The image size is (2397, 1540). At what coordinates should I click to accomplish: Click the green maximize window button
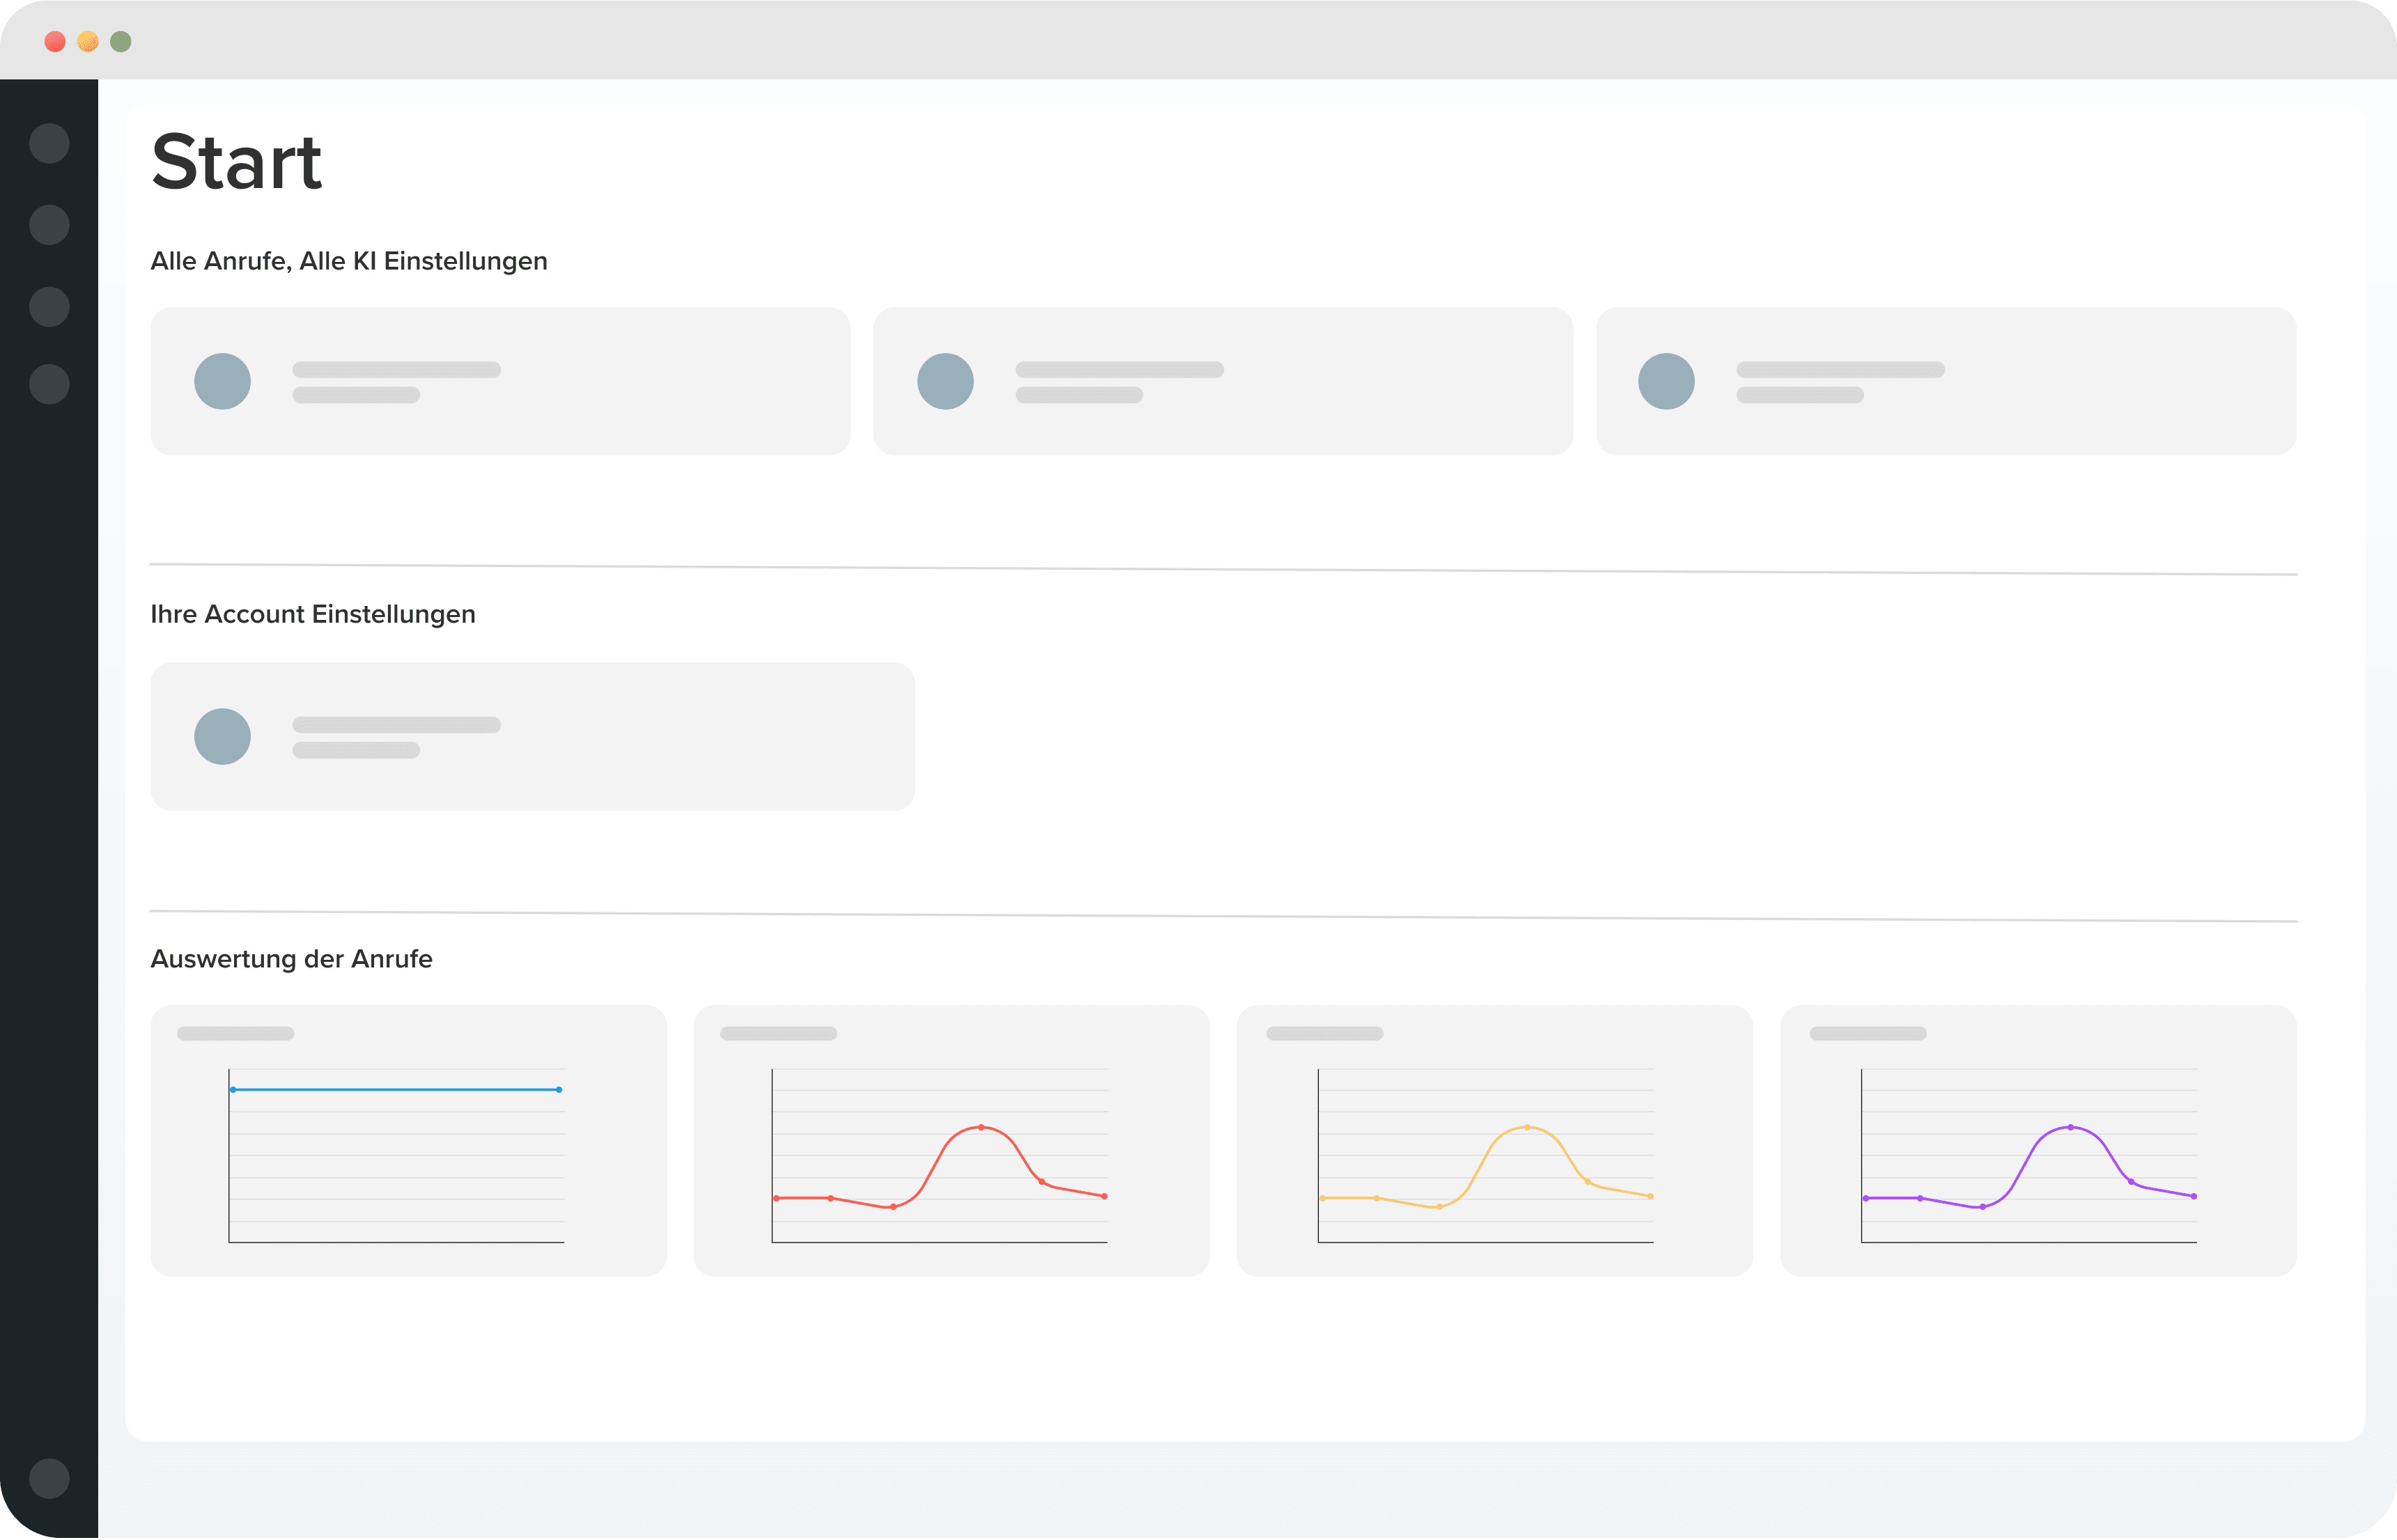[x=121, y=41]
